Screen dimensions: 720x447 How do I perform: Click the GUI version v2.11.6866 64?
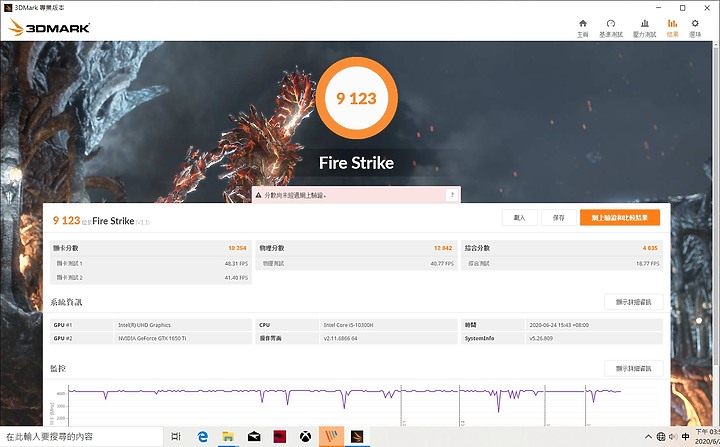pos(340,339)
